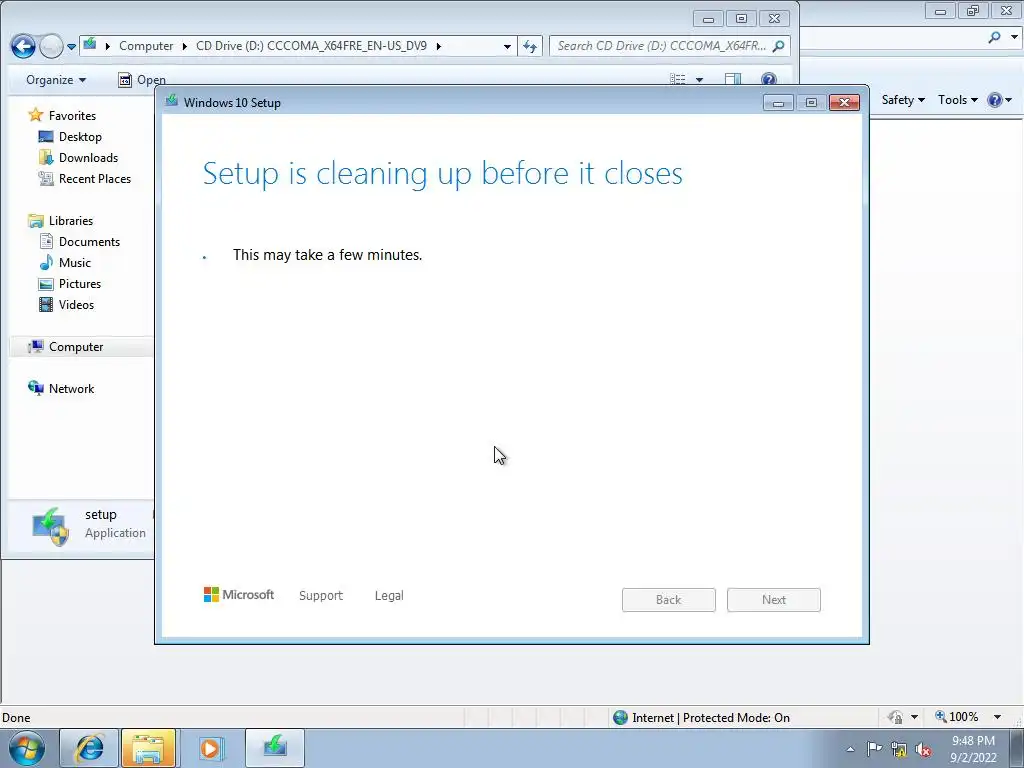
Task: Click the 100% zoom level button
Action: pyautogui.click(x=957, y=717)
